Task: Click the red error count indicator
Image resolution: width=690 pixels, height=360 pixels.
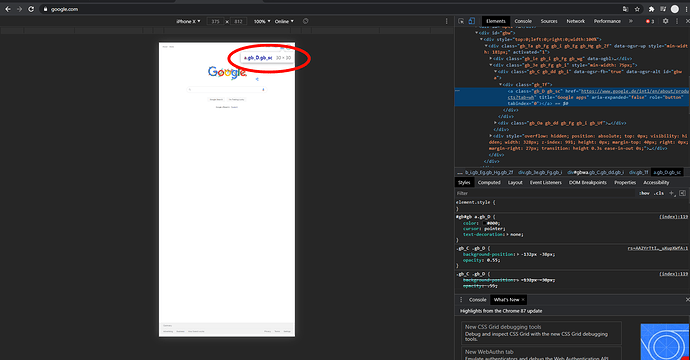Action: 650,21
